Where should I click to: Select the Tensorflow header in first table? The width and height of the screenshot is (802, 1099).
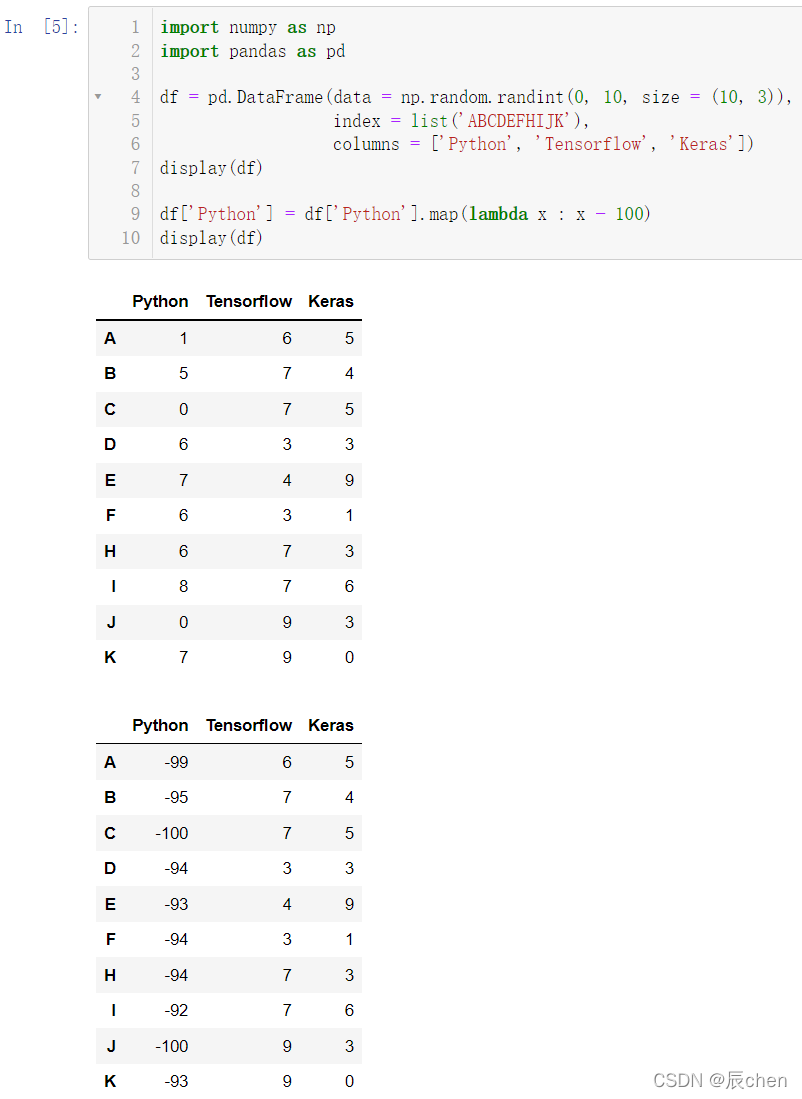[249, 301]
